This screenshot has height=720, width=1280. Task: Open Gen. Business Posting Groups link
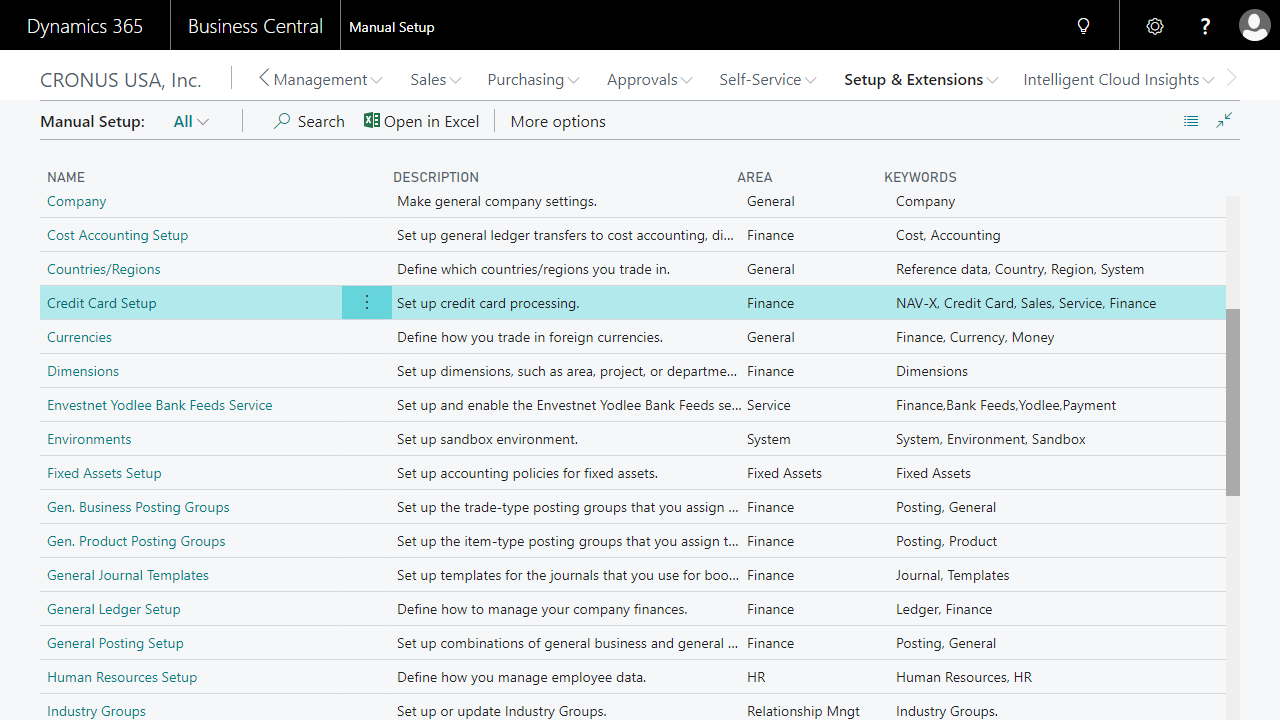138,507
